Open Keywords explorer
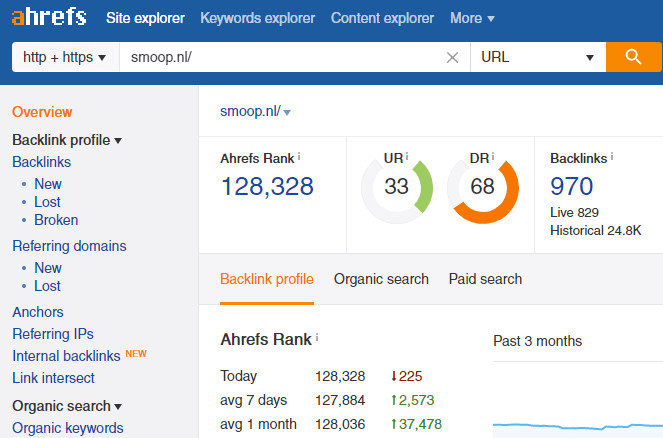This screenshot has width=663, height=438. click(258, 18)
